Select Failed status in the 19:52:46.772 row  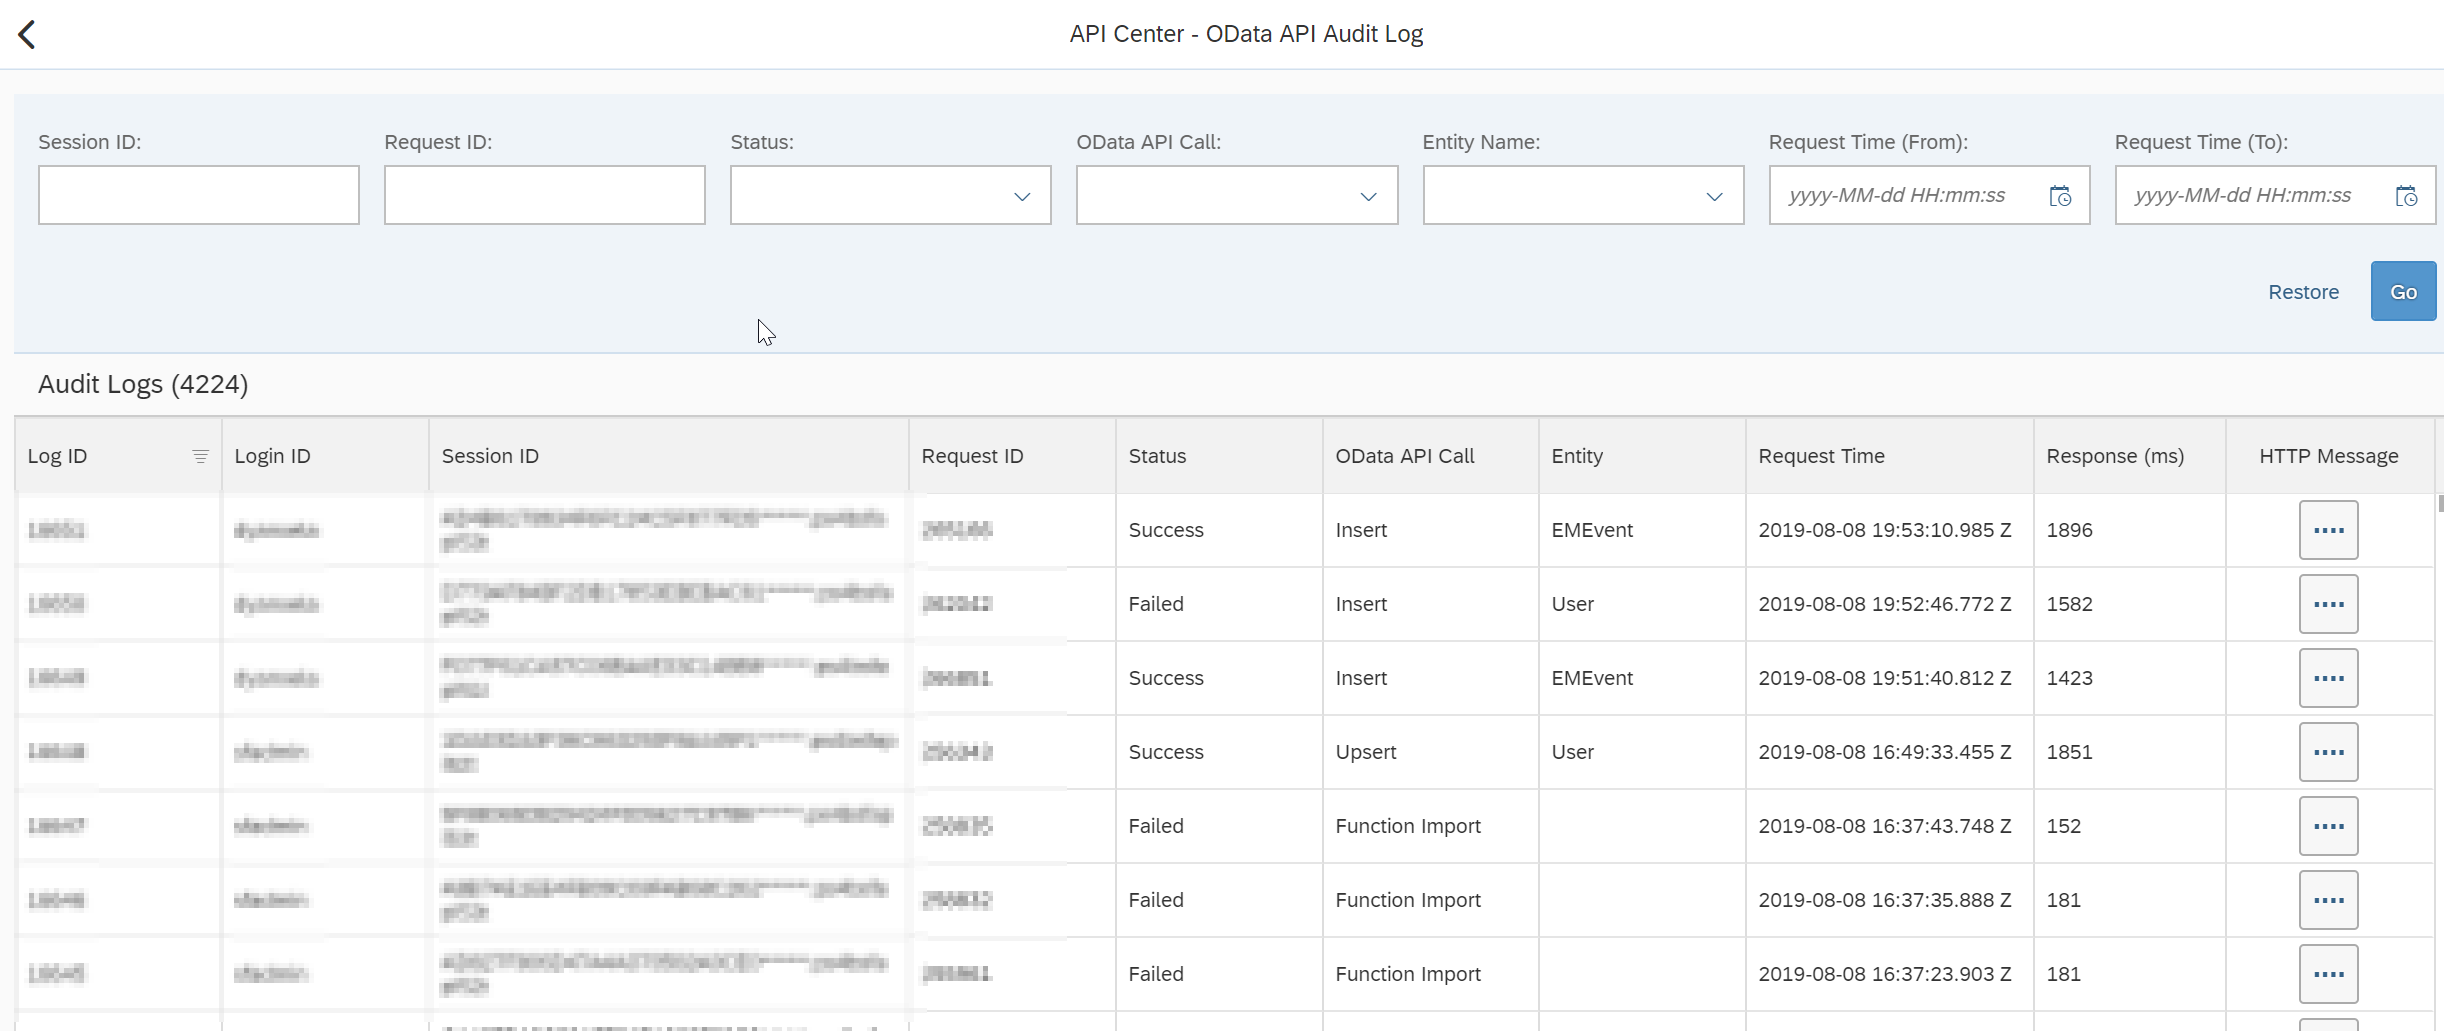pyautogui.click(x=1156, y=604)
